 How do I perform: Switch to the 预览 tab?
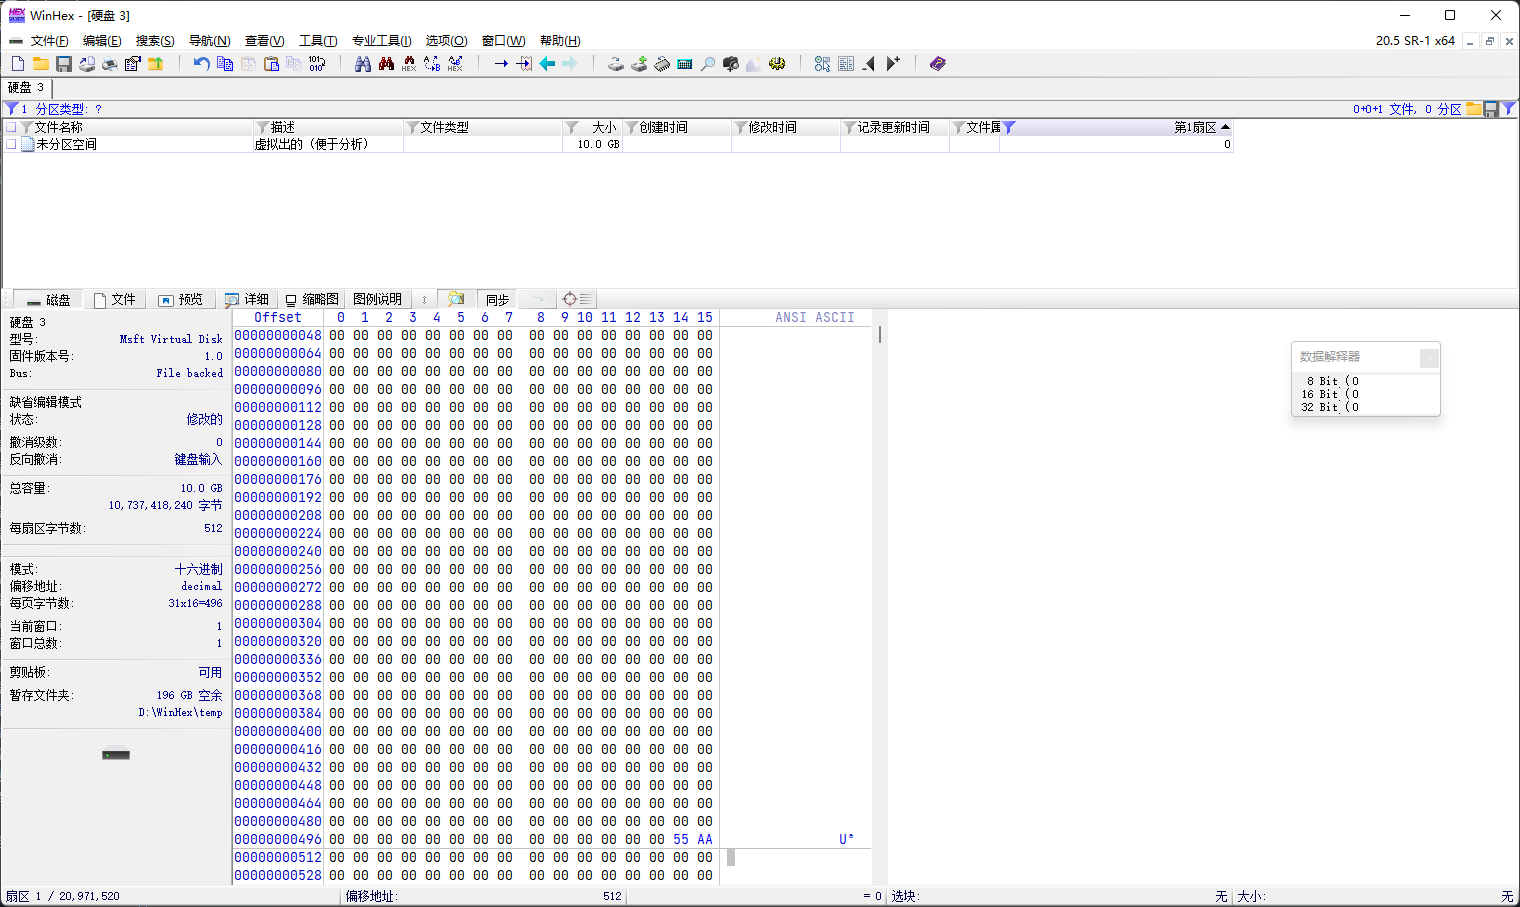tap(180, 299)
